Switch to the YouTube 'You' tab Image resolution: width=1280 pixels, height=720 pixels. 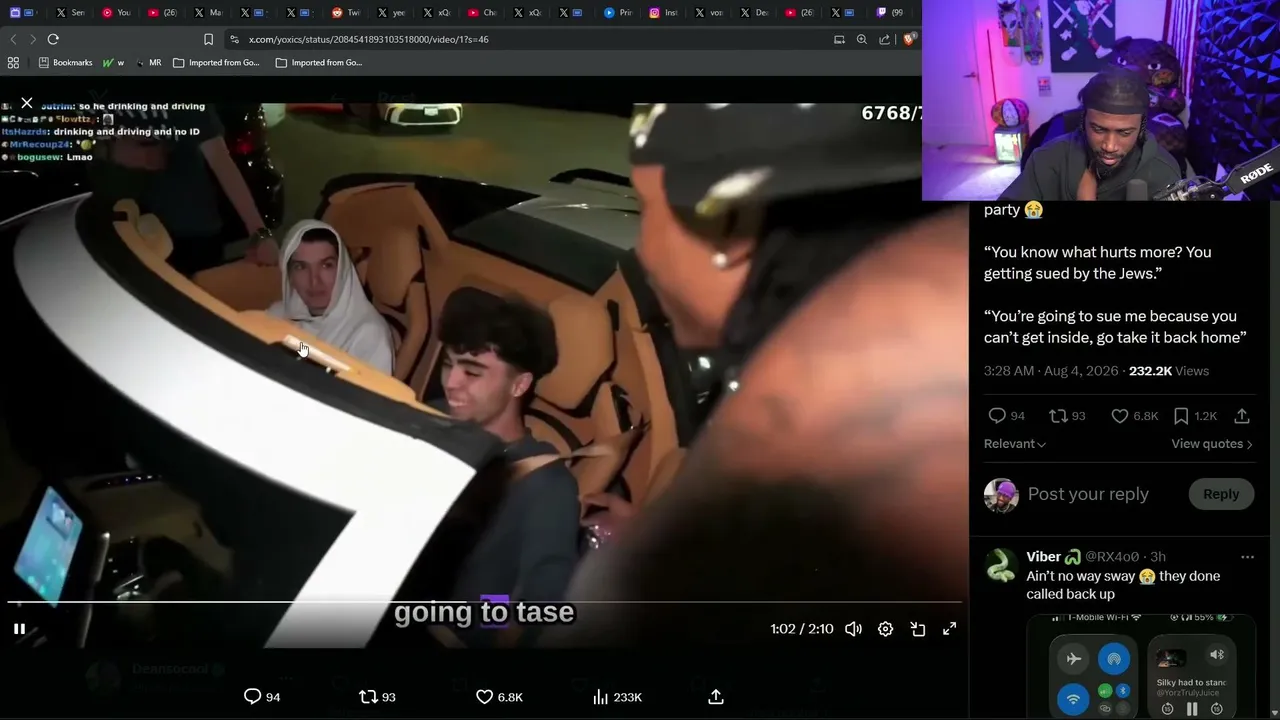click(118, 13)
